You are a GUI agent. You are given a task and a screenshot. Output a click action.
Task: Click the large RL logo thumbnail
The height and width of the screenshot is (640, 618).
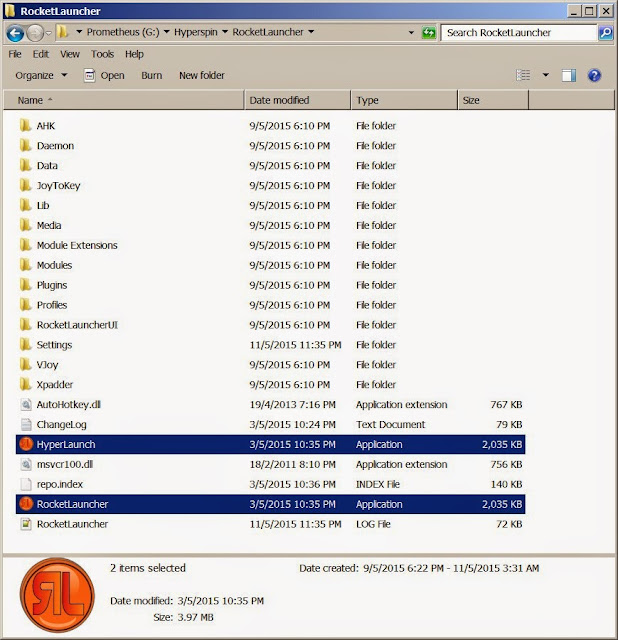57,595
